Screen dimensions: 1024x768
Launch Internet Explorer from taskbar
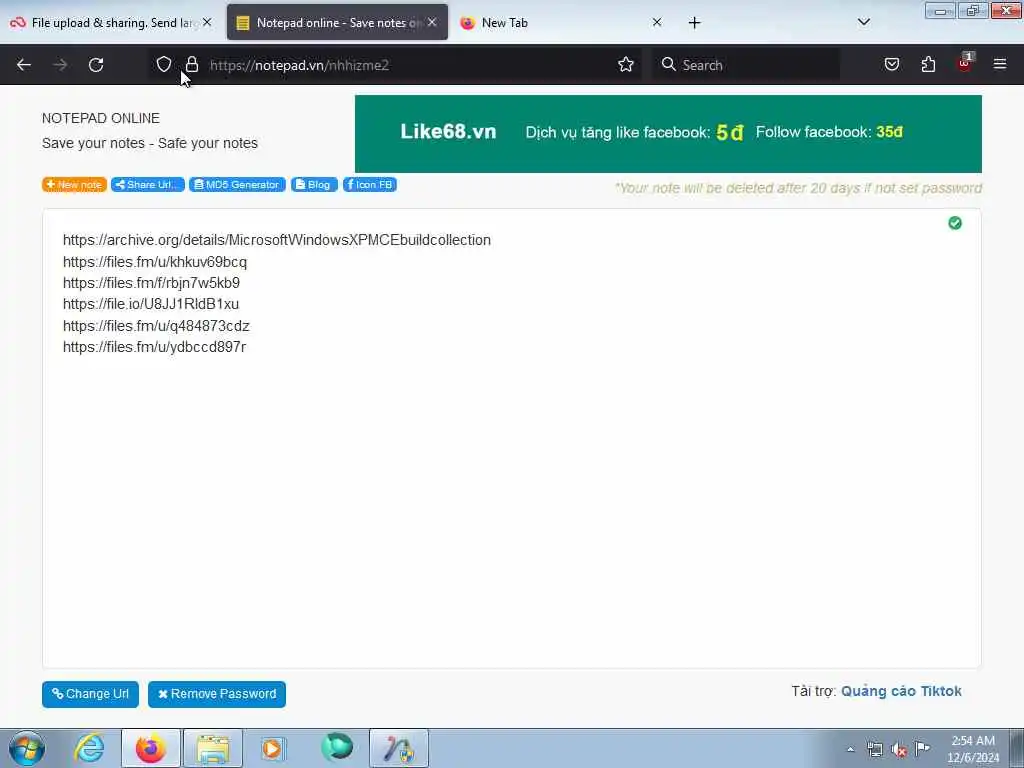89,748
